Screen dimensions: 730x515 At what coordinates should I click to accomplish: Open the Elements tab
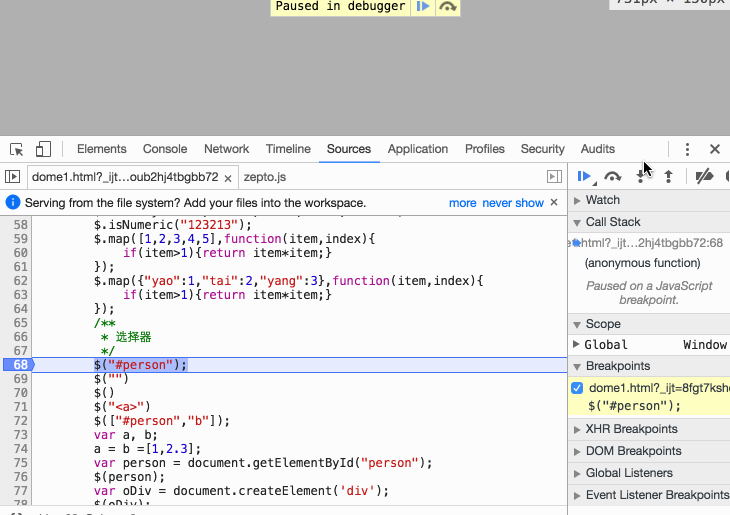(101, 149)
